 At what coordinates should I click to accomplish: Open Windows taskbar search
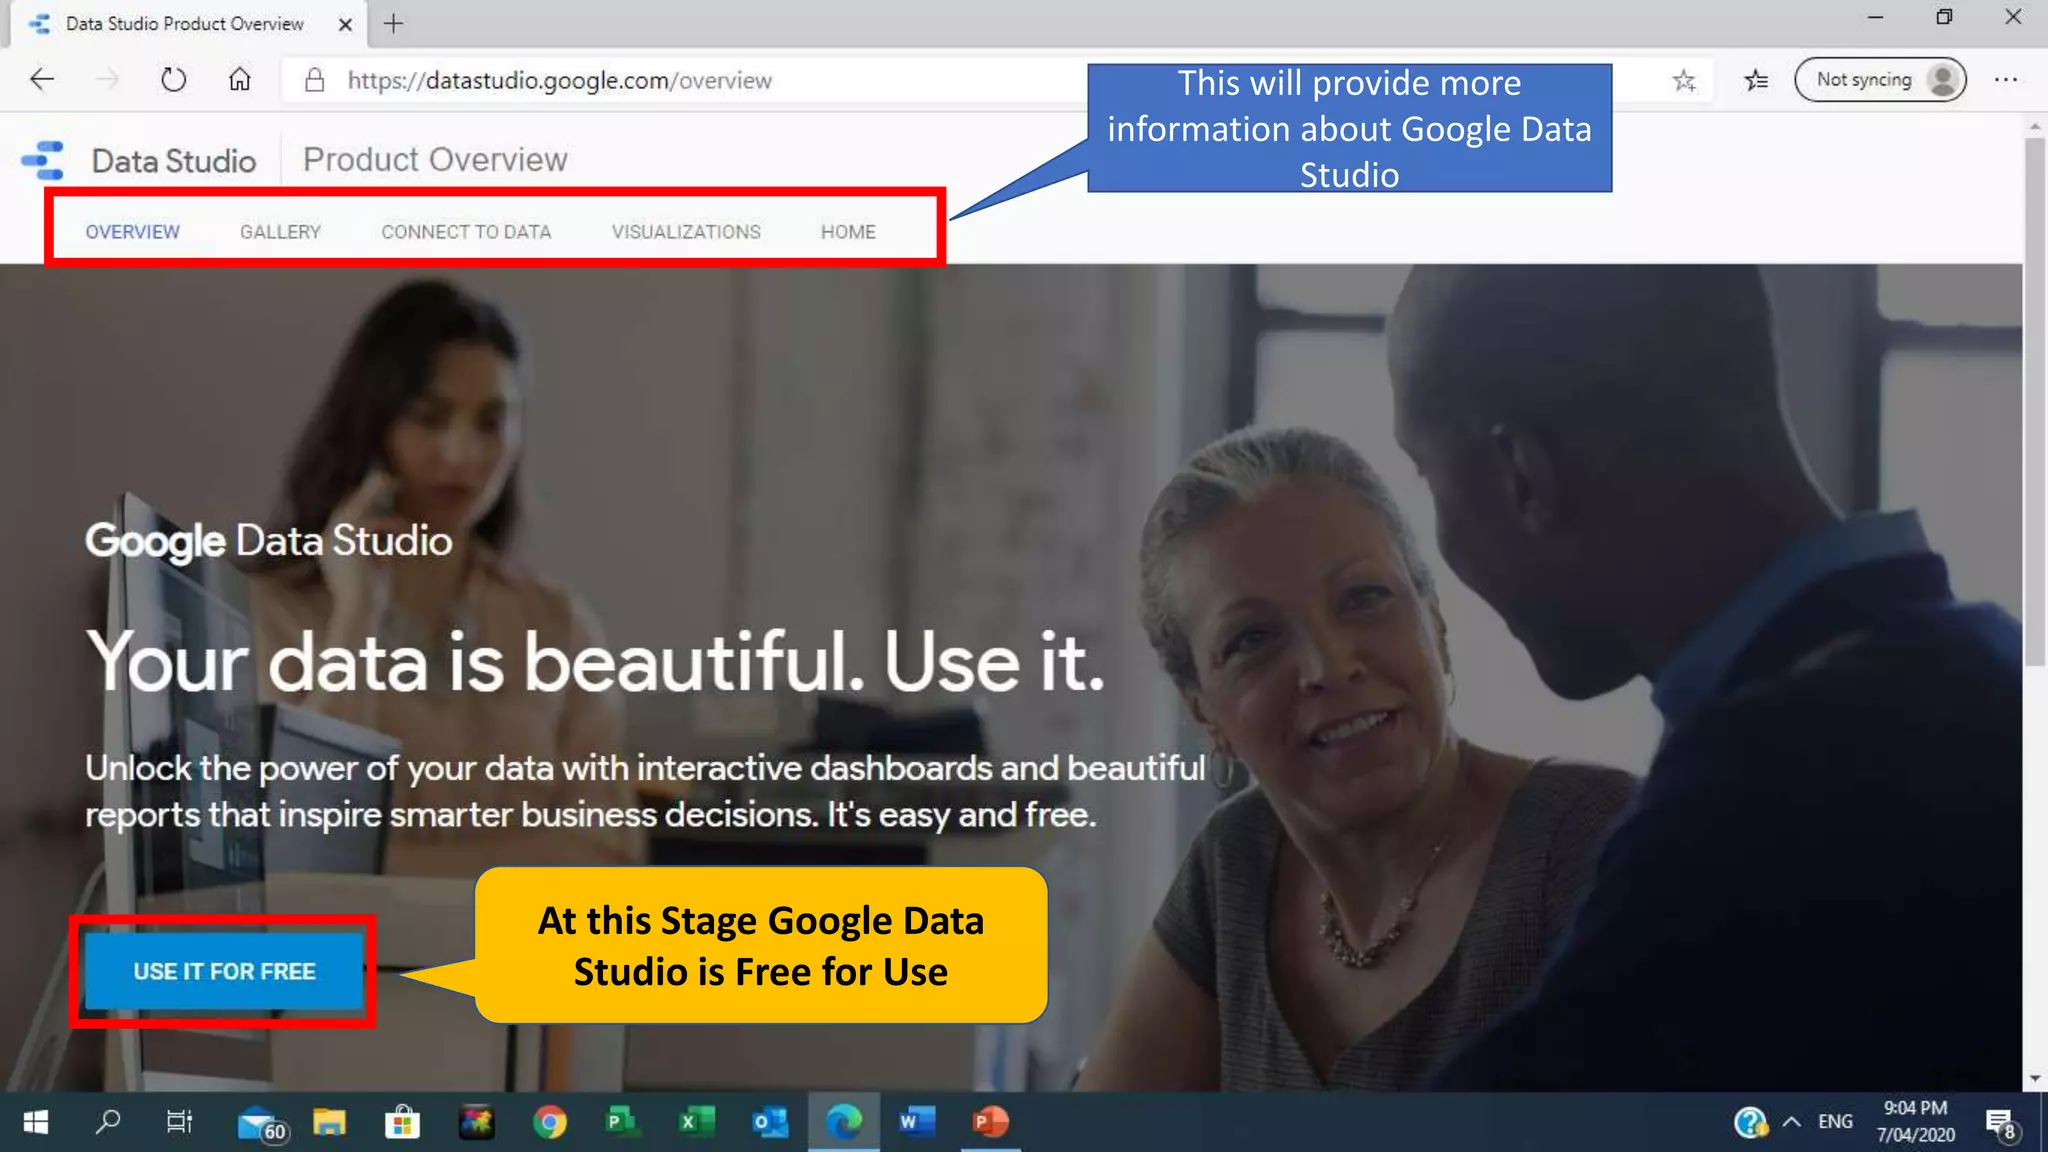[x=108, y=1122]
